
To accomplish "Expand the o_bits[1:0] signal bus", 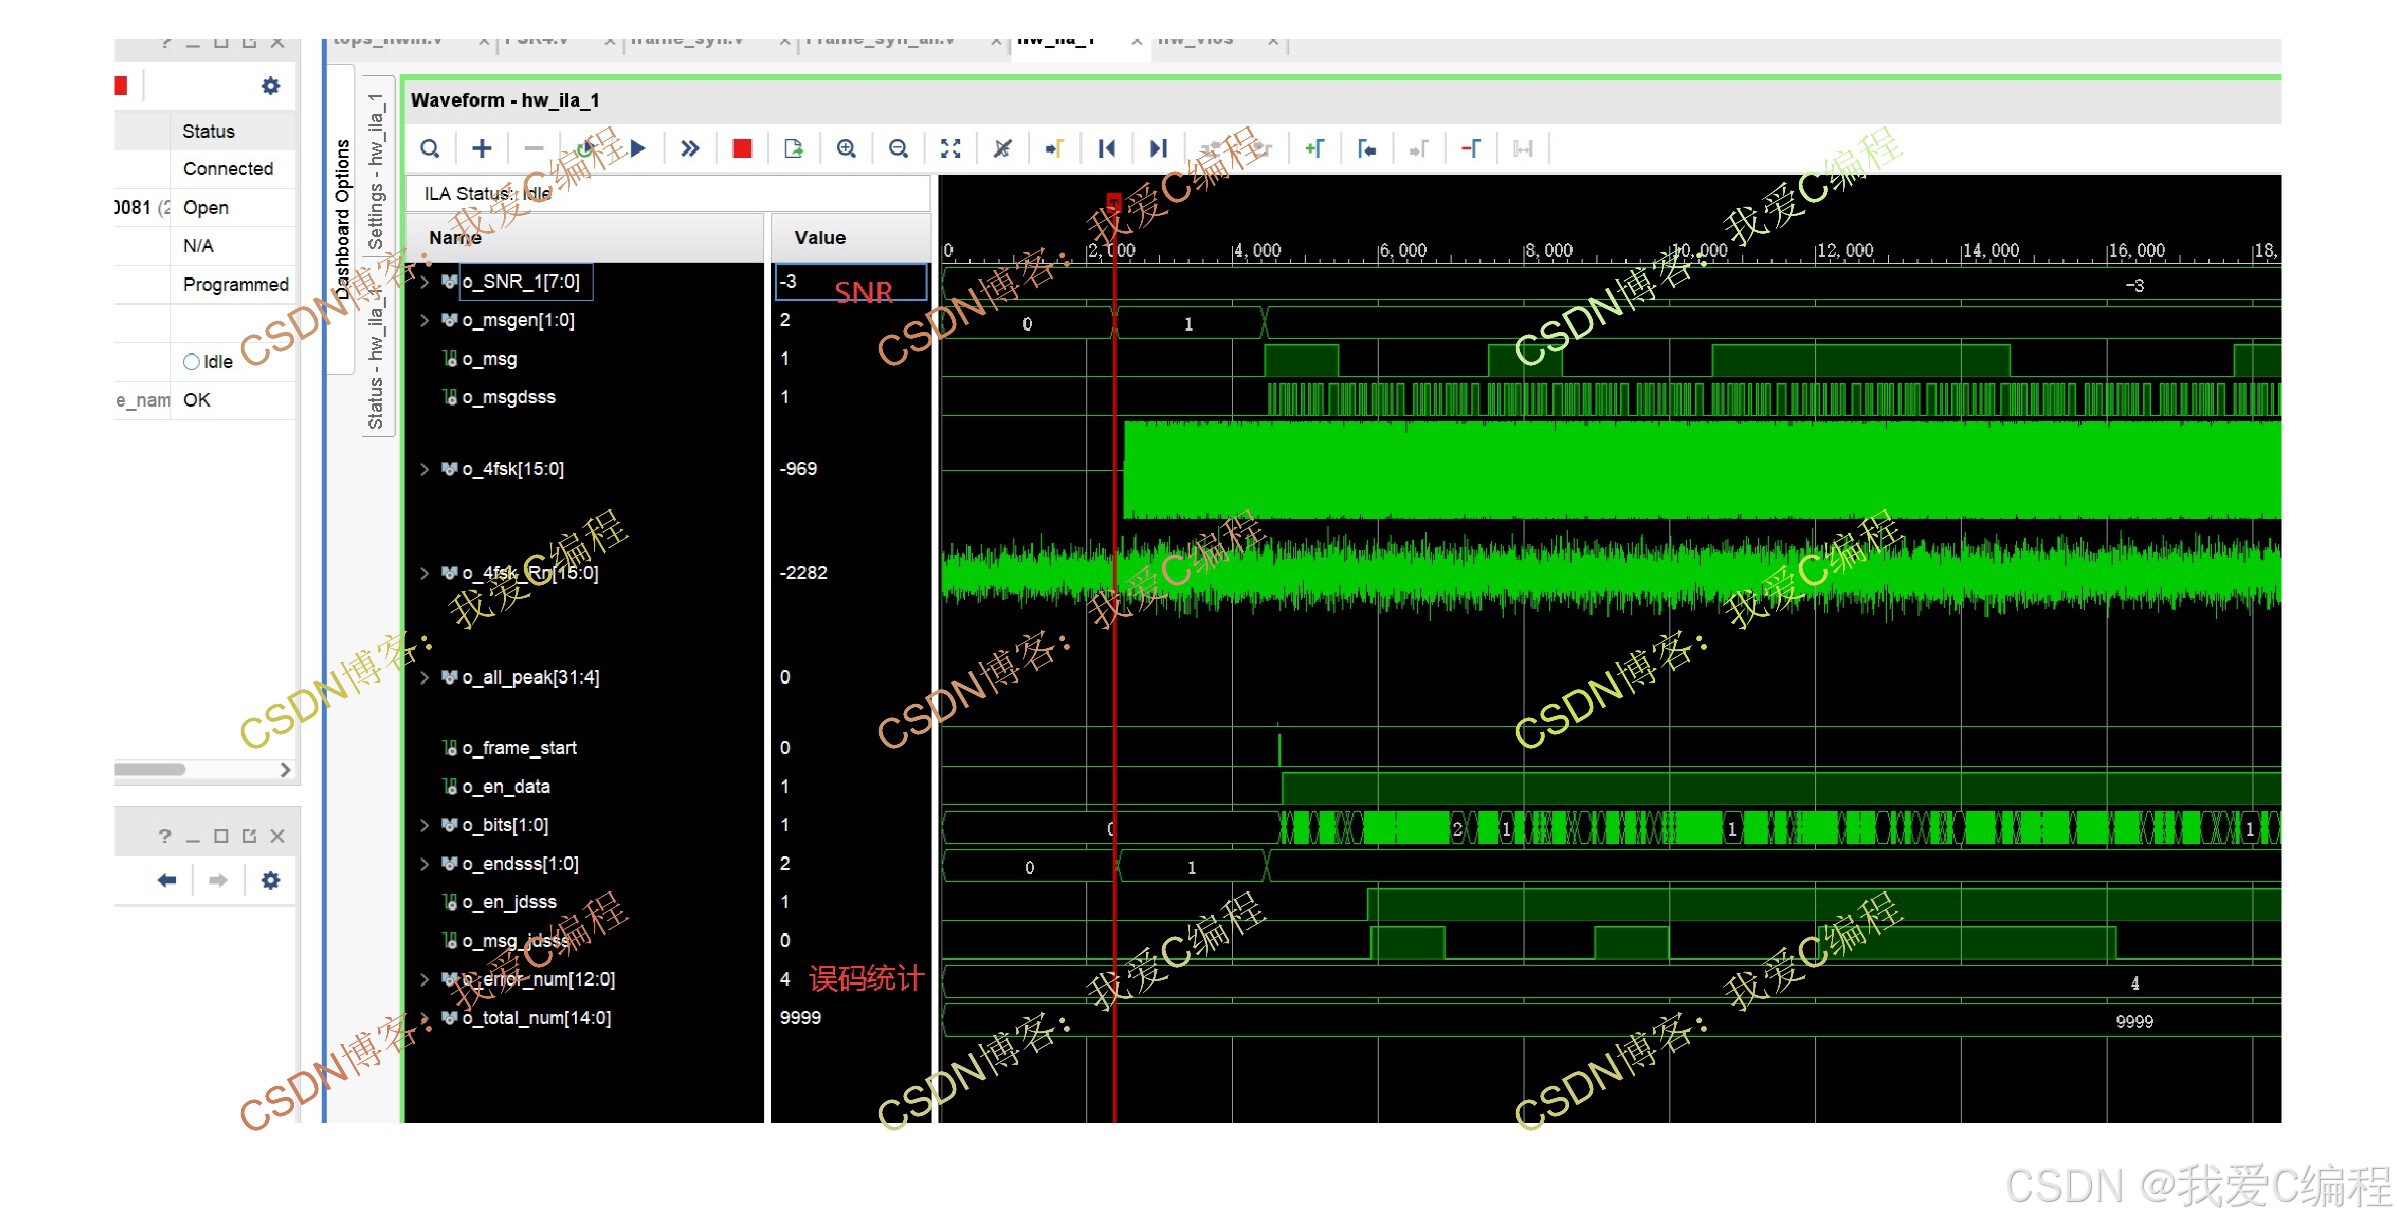I will [424, 825].
